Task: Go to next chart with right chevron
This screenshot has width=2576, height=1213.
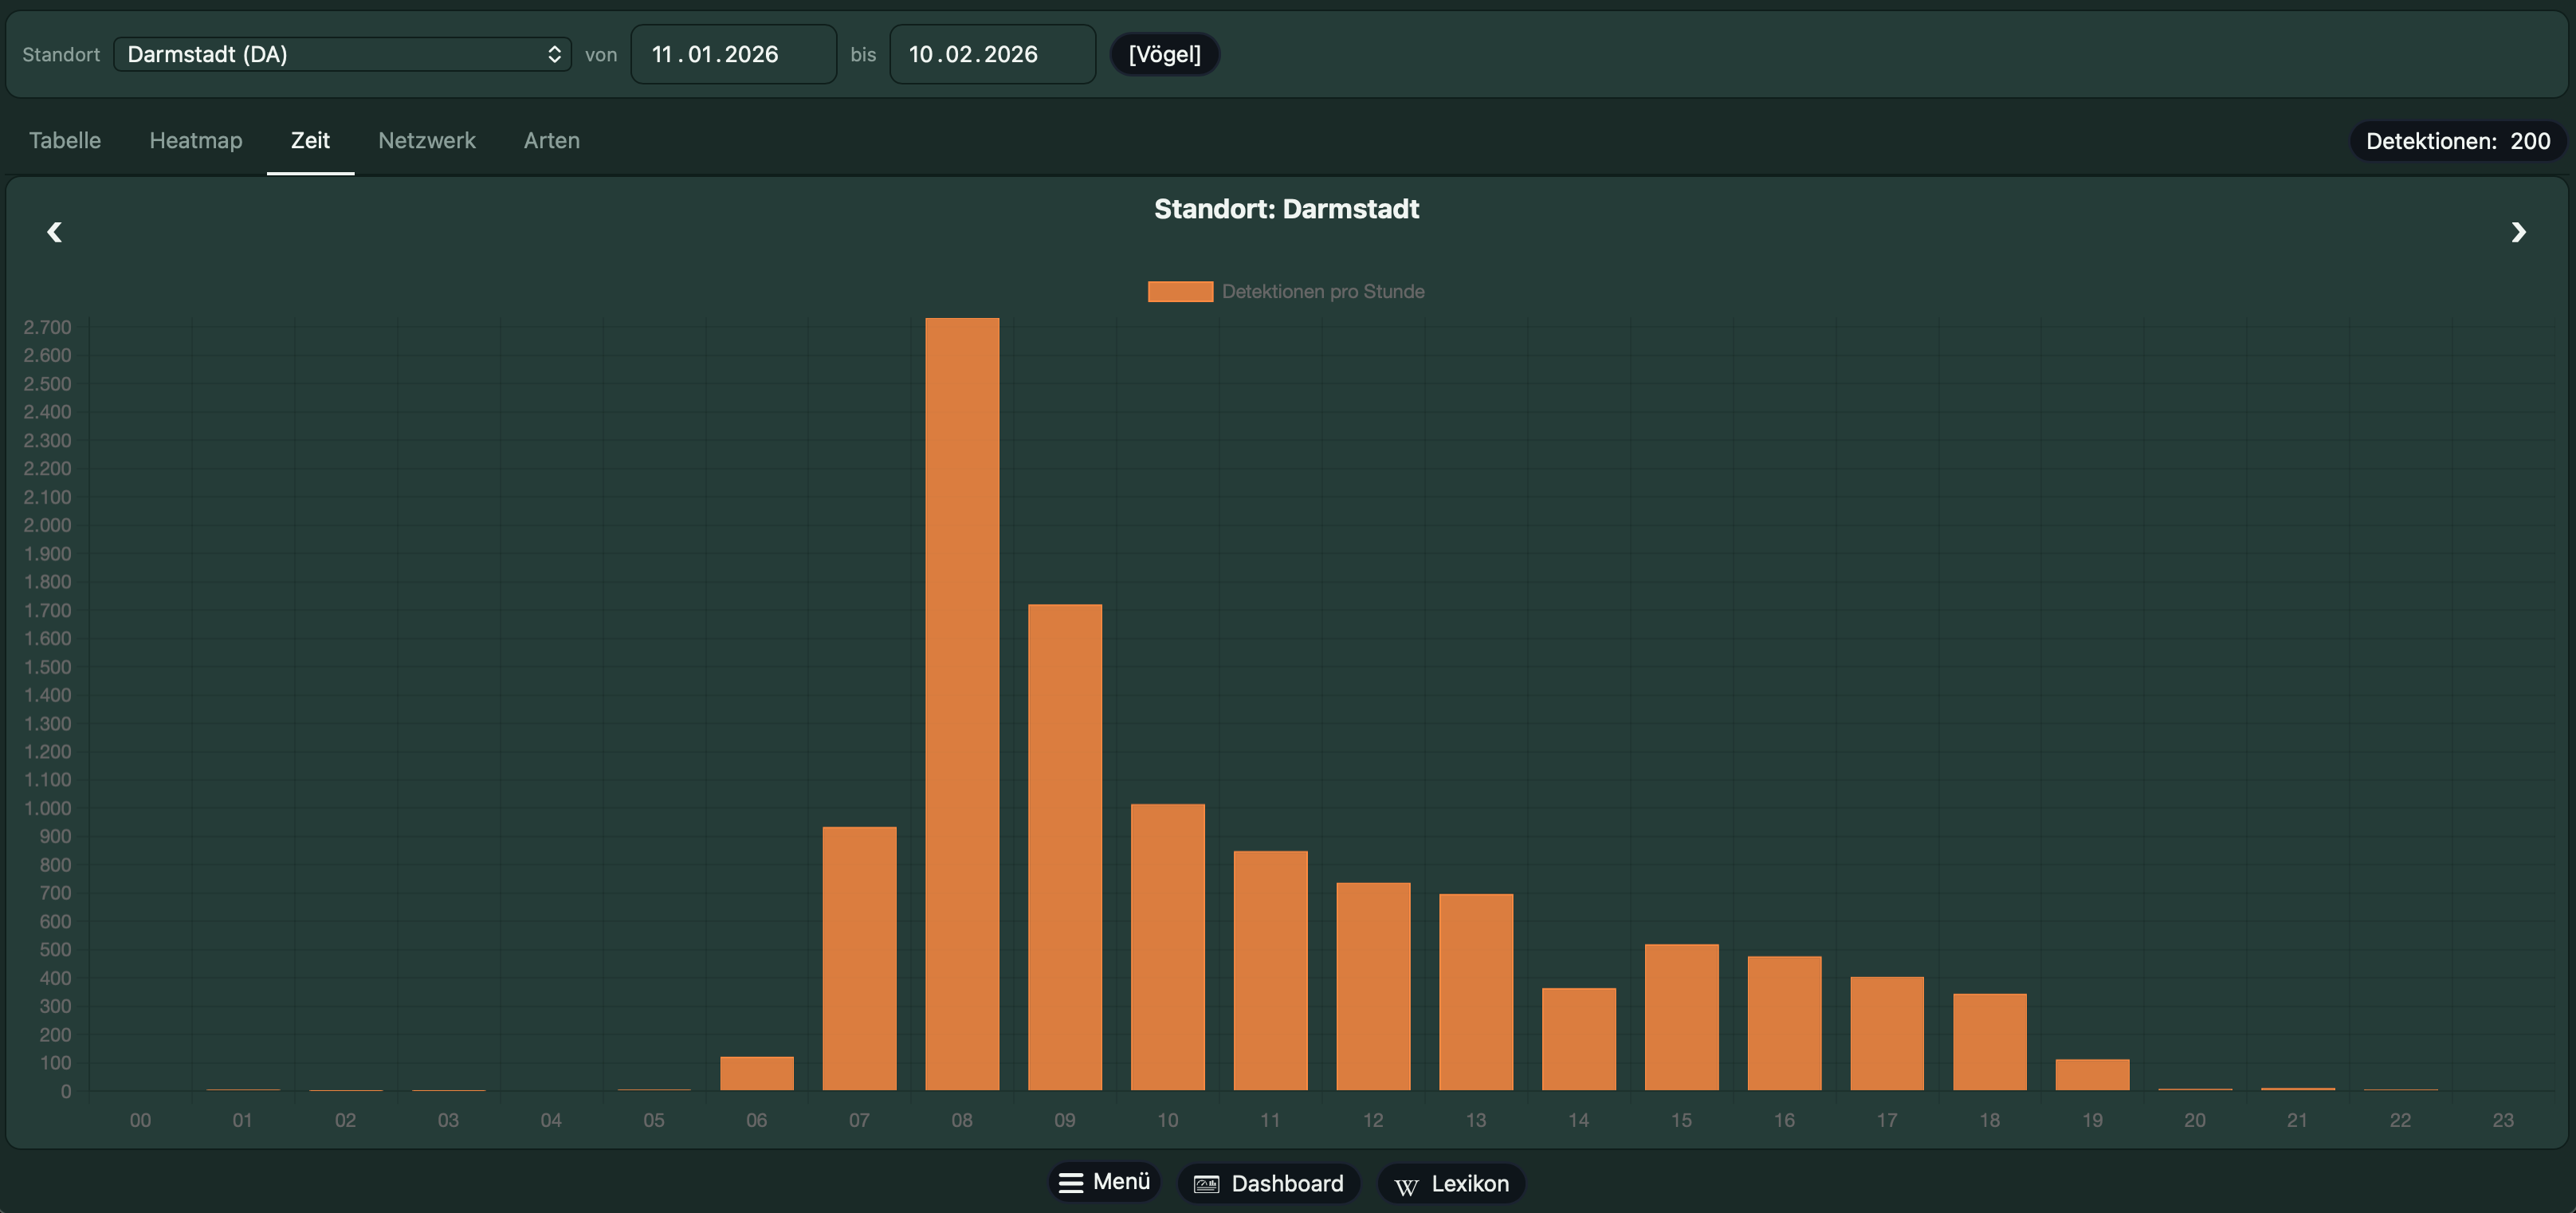Action: pos(2518,232)
